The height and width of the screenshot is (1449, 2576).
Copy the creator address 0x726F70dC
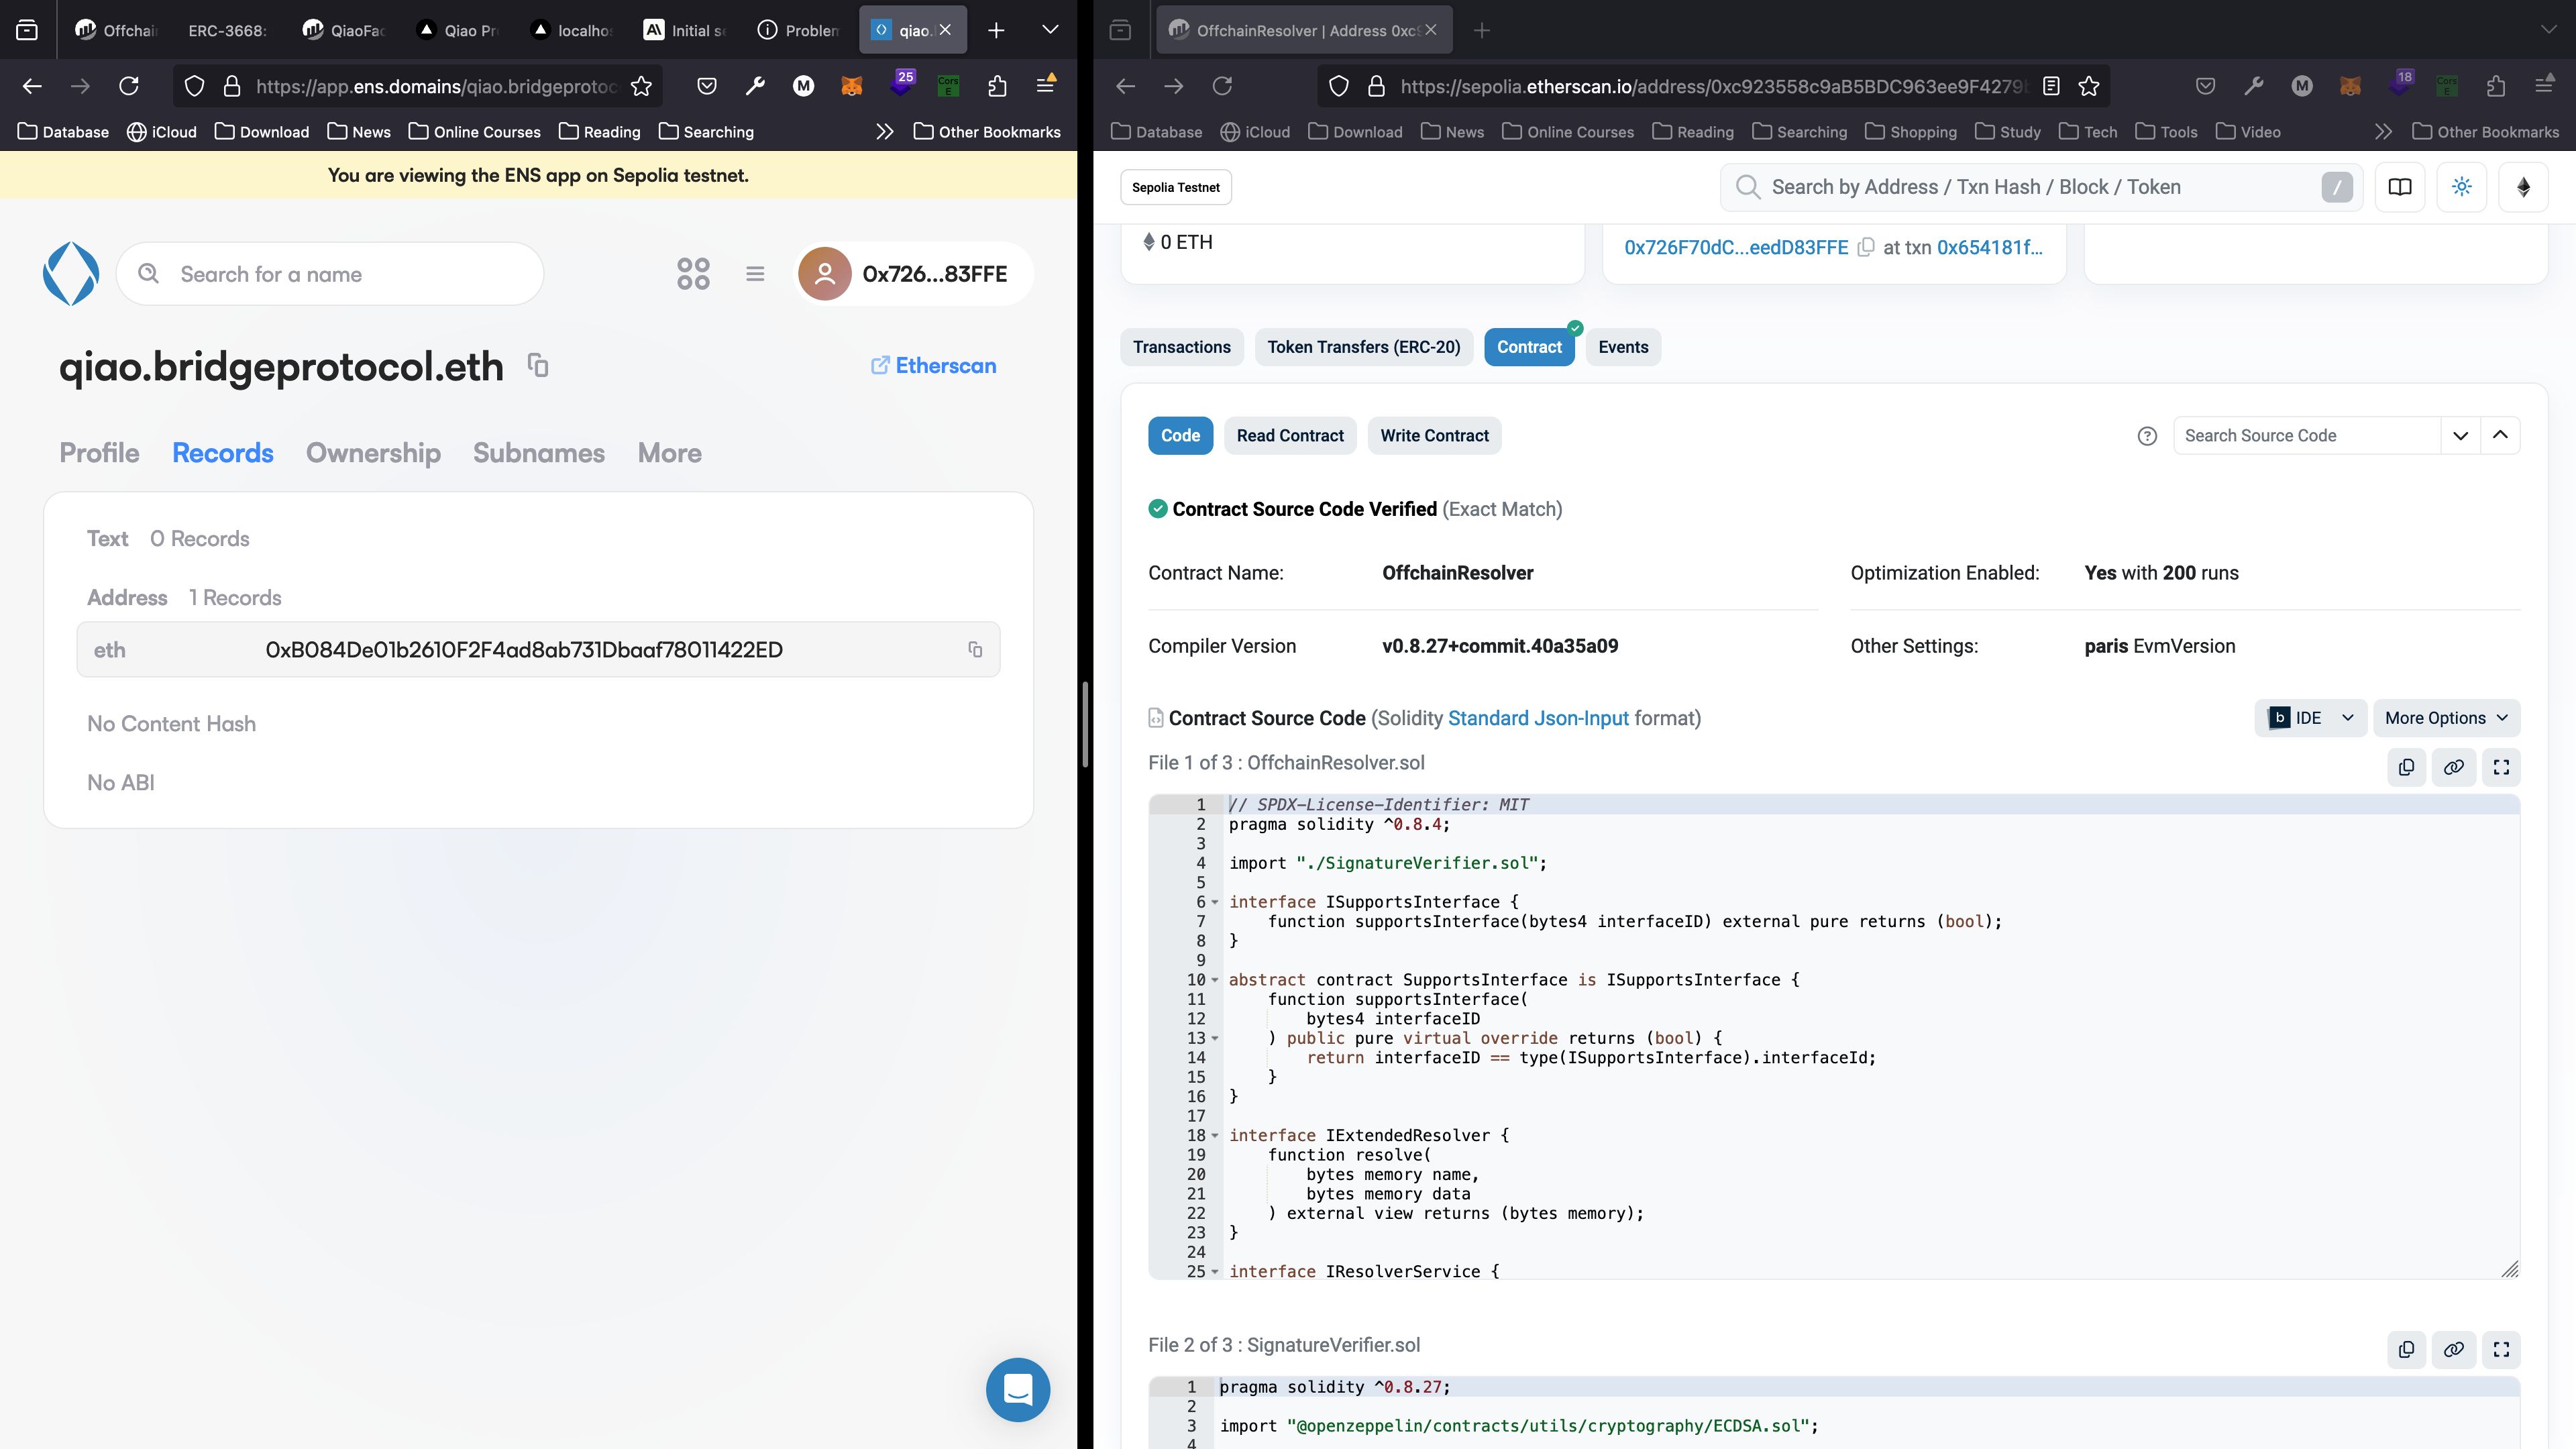point(1866,247)
